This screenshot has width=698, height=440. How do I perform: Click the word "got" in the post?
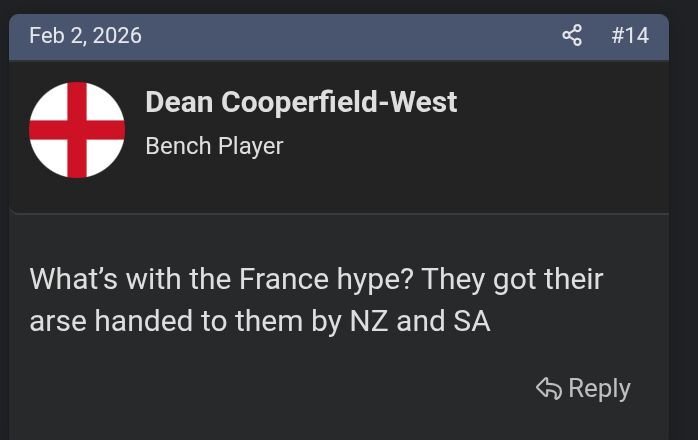[x=515, y=278]
